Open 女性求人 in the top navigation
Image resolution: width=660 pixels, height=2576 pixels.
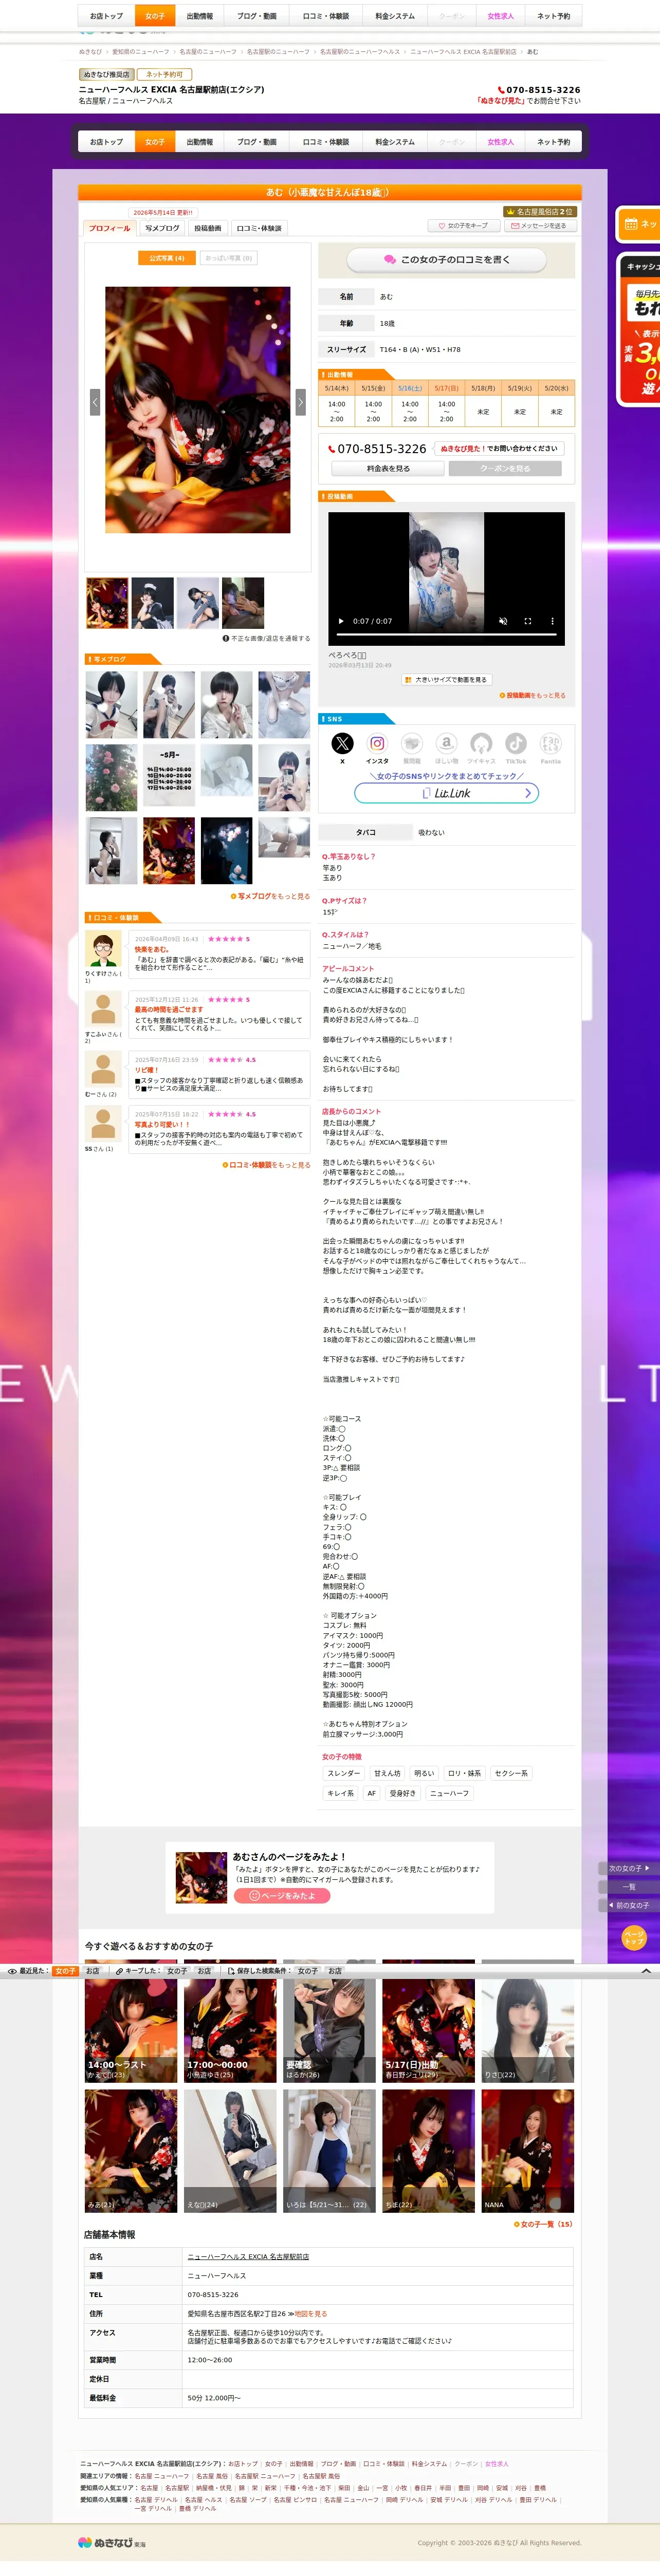click(x=501, y=16)
